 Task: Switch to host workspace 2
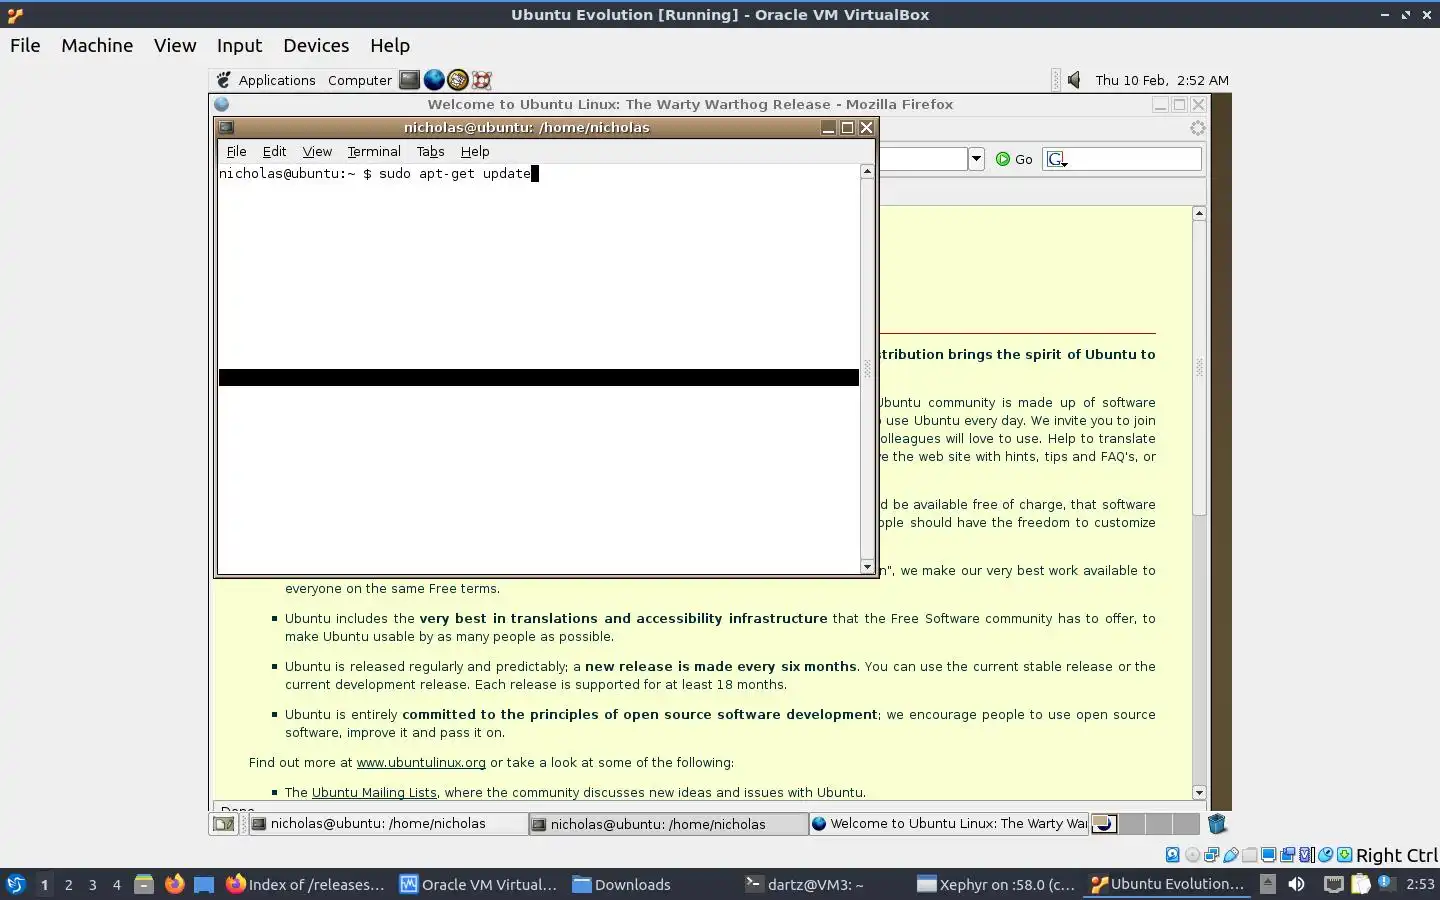coord(68,884)
